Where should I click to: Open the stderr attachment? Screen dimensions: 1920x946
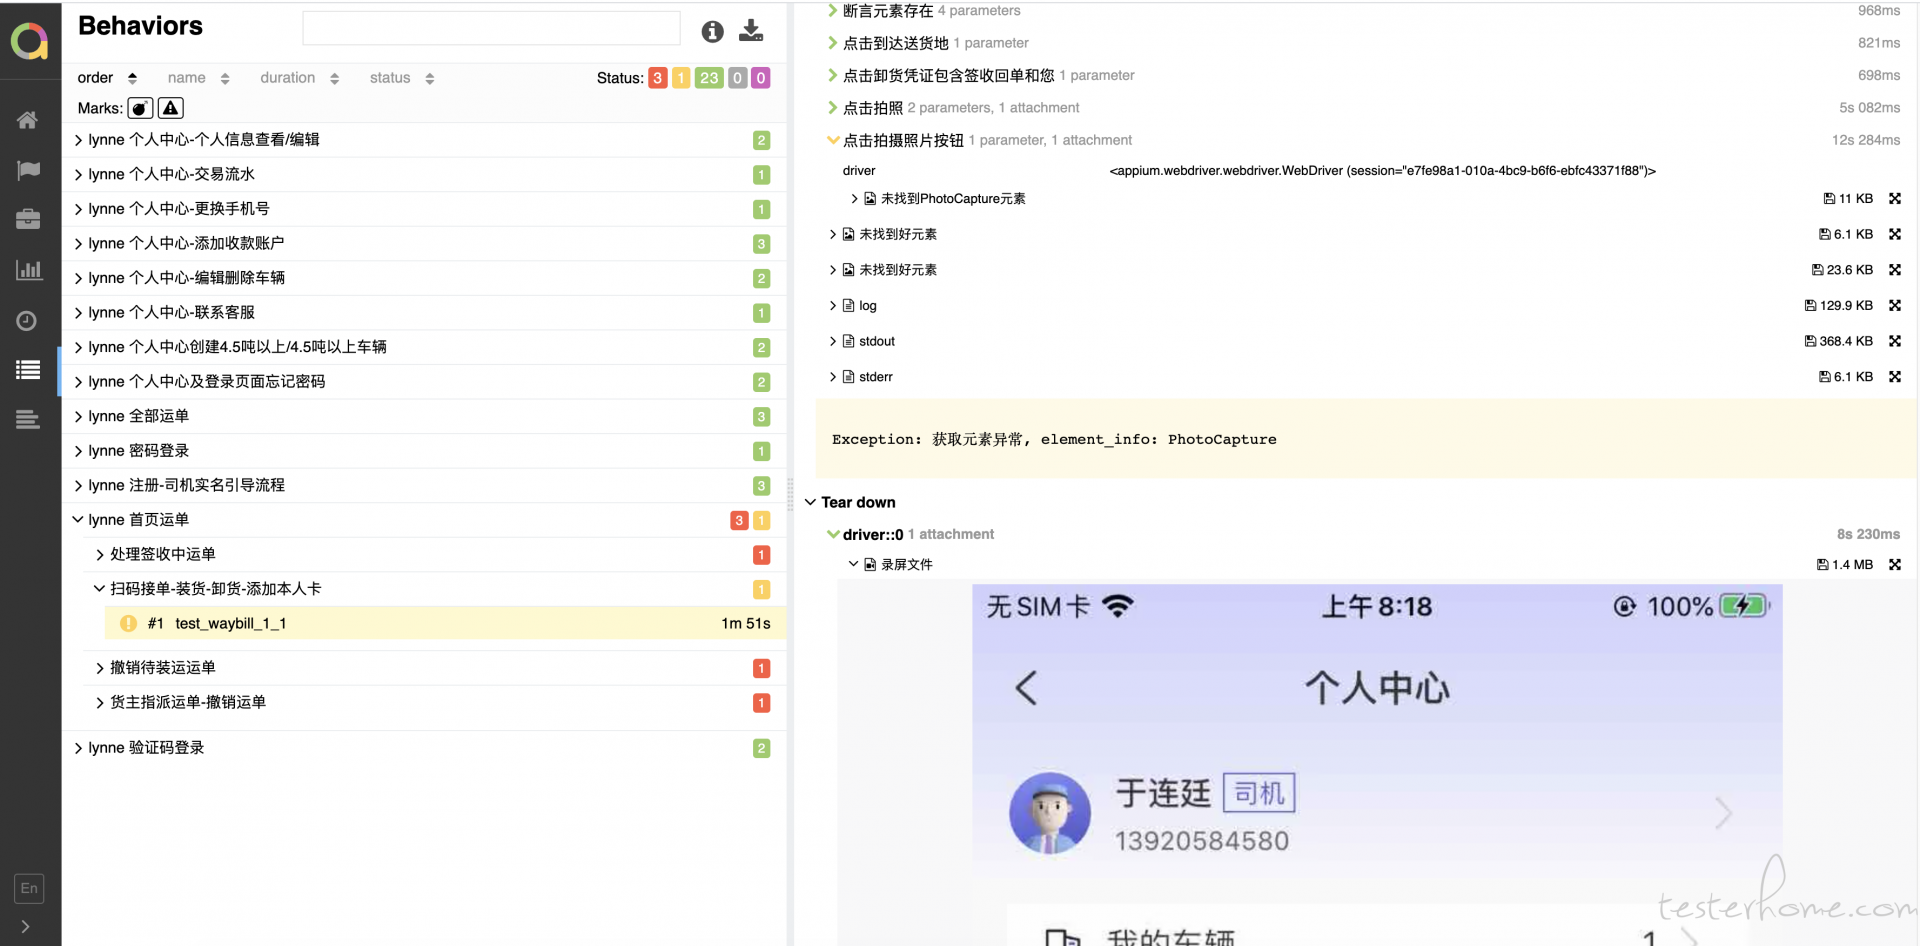[875, 377]
